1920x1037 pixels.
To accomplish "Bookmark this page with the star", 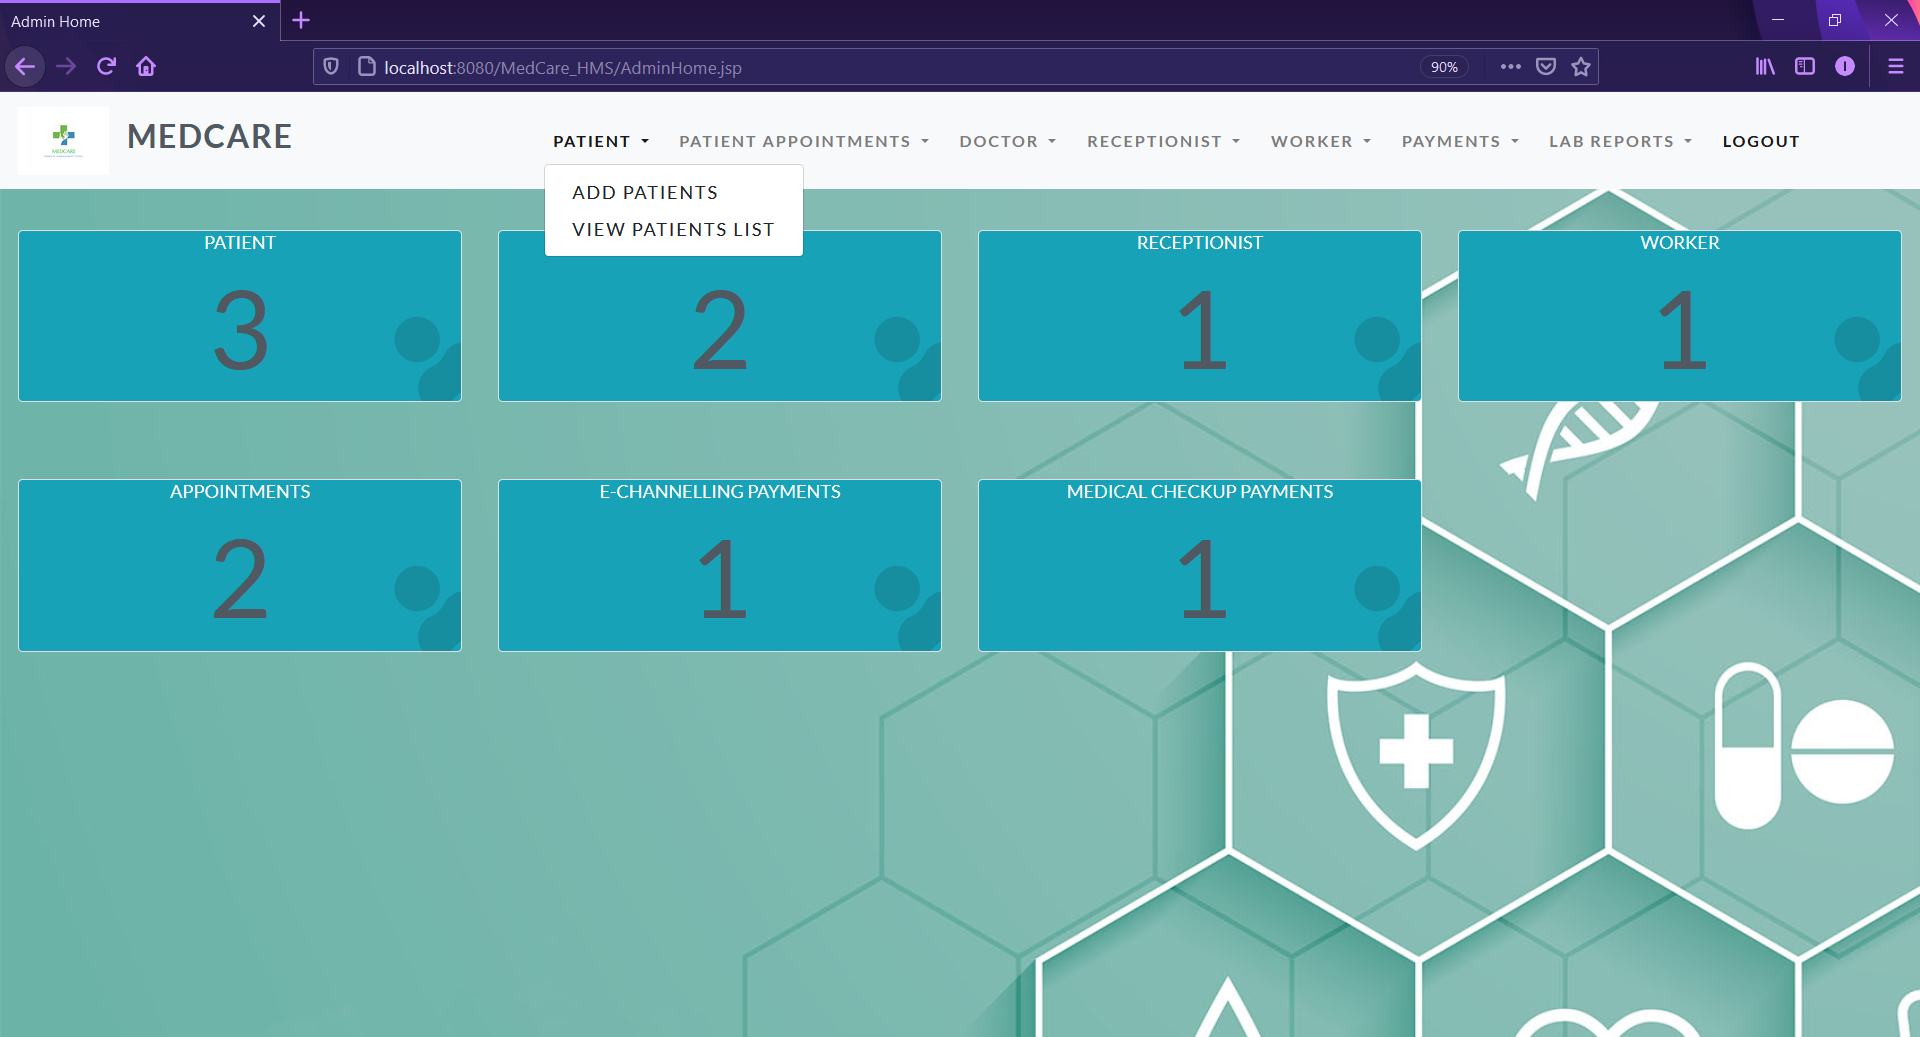I will click(1581, 66).
